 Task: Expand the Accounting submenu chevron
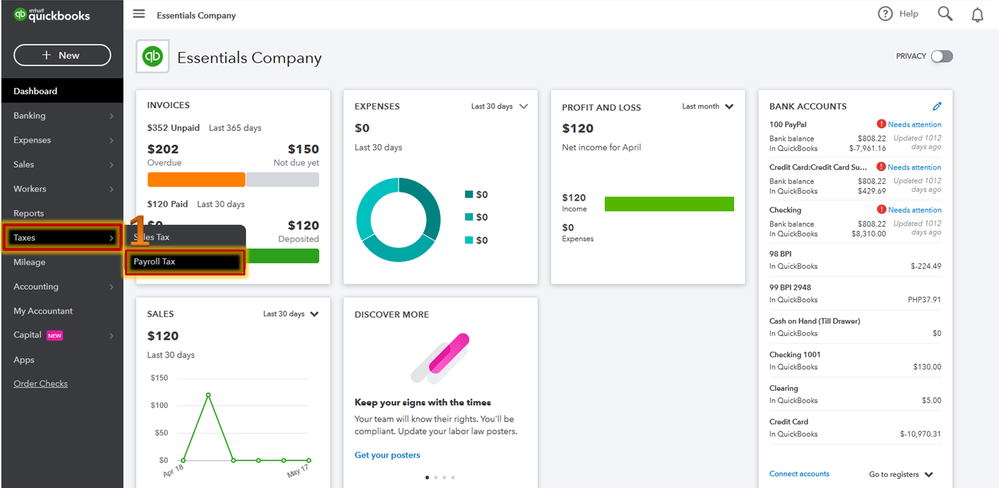coord(111,287)
